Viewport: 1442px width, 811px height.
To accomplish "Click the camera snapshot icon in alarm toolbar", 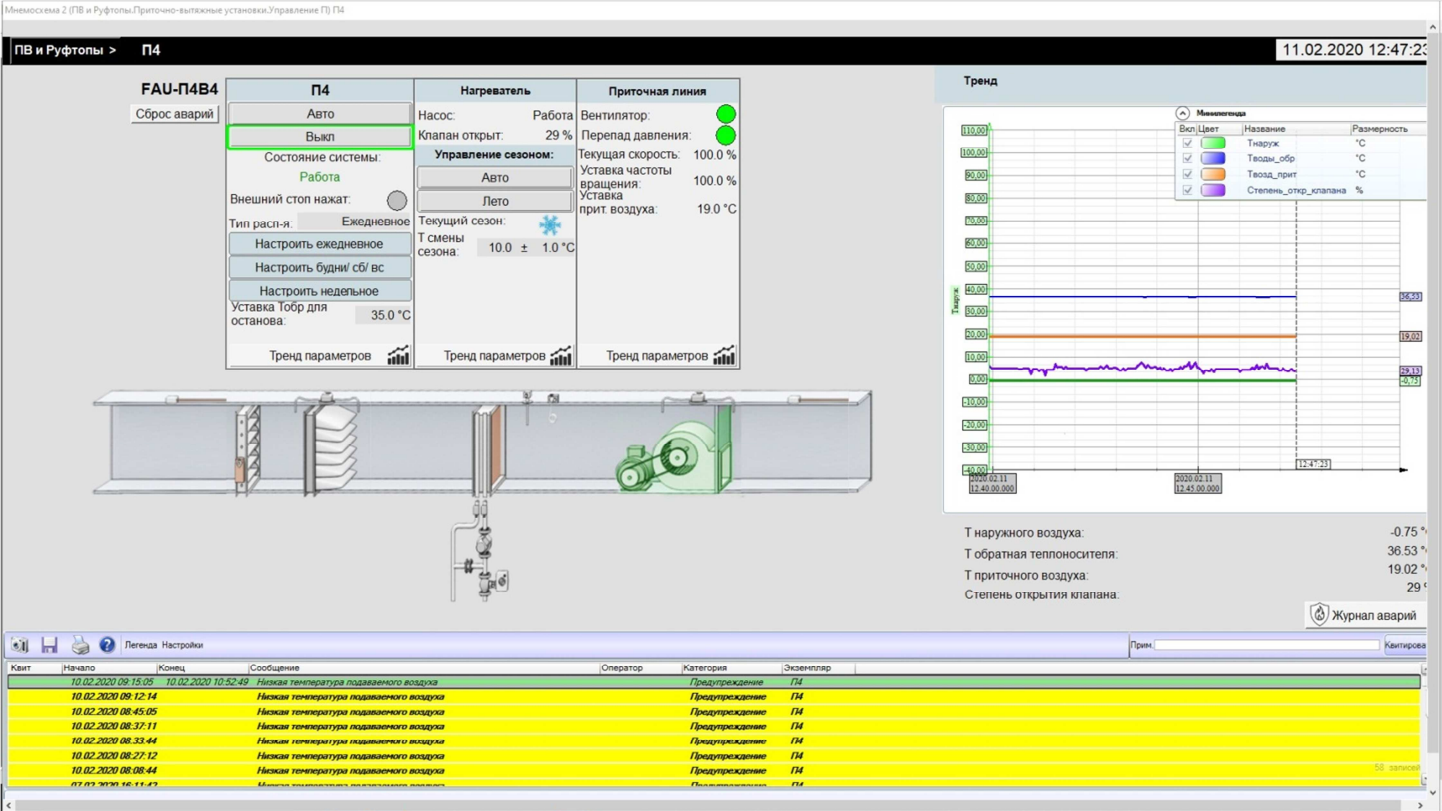I will pyautogui.click(x=20, y=645).
